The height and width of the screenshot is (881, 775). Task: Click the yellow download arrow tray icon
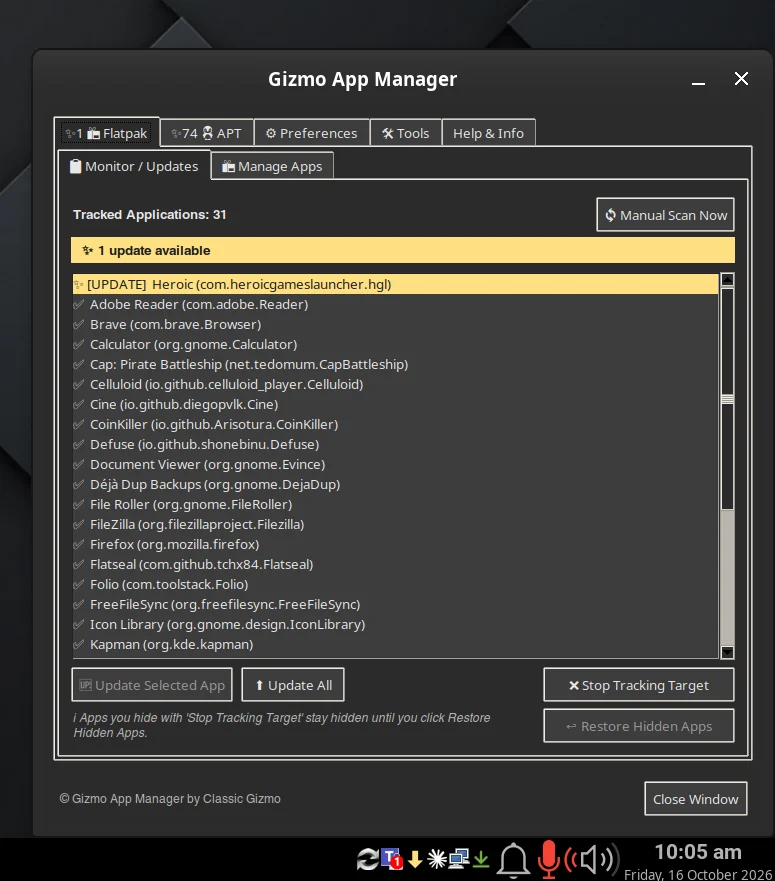coord(415,859)
